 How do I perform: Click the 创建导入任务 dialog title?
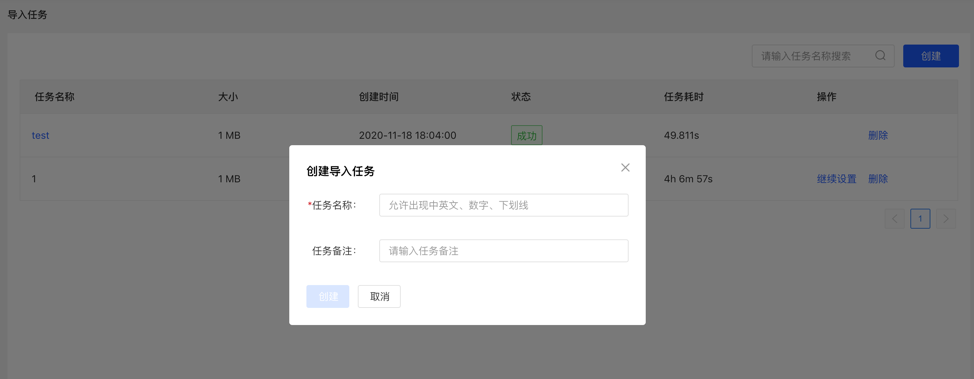point(340,171)
